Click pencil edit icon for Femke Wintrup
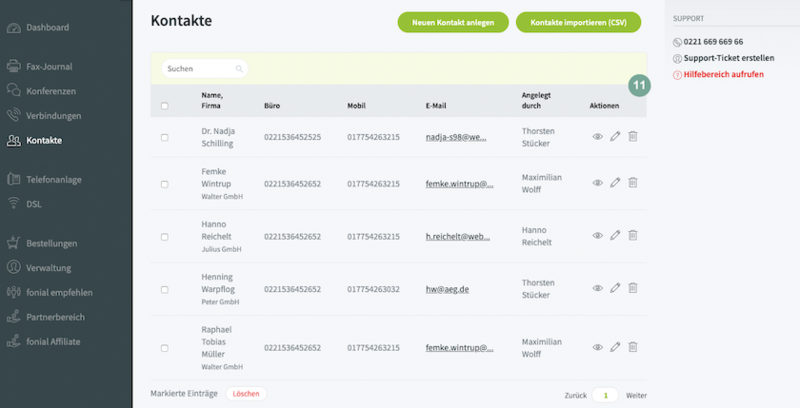The width and height of the screenshot is (800, 408). tap(615, 183)
